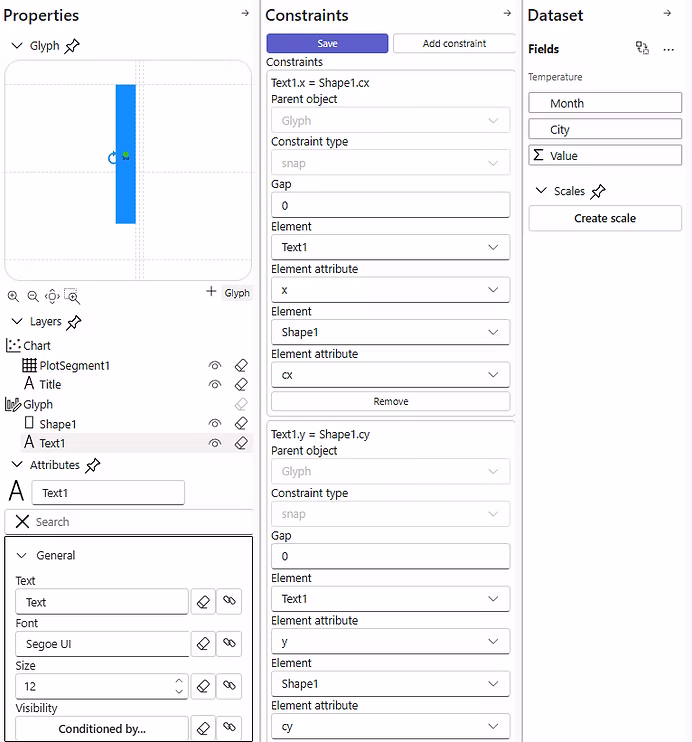Screen dimensions: 692x742
Task: Clear the Font attribute value
Action: 203,644
